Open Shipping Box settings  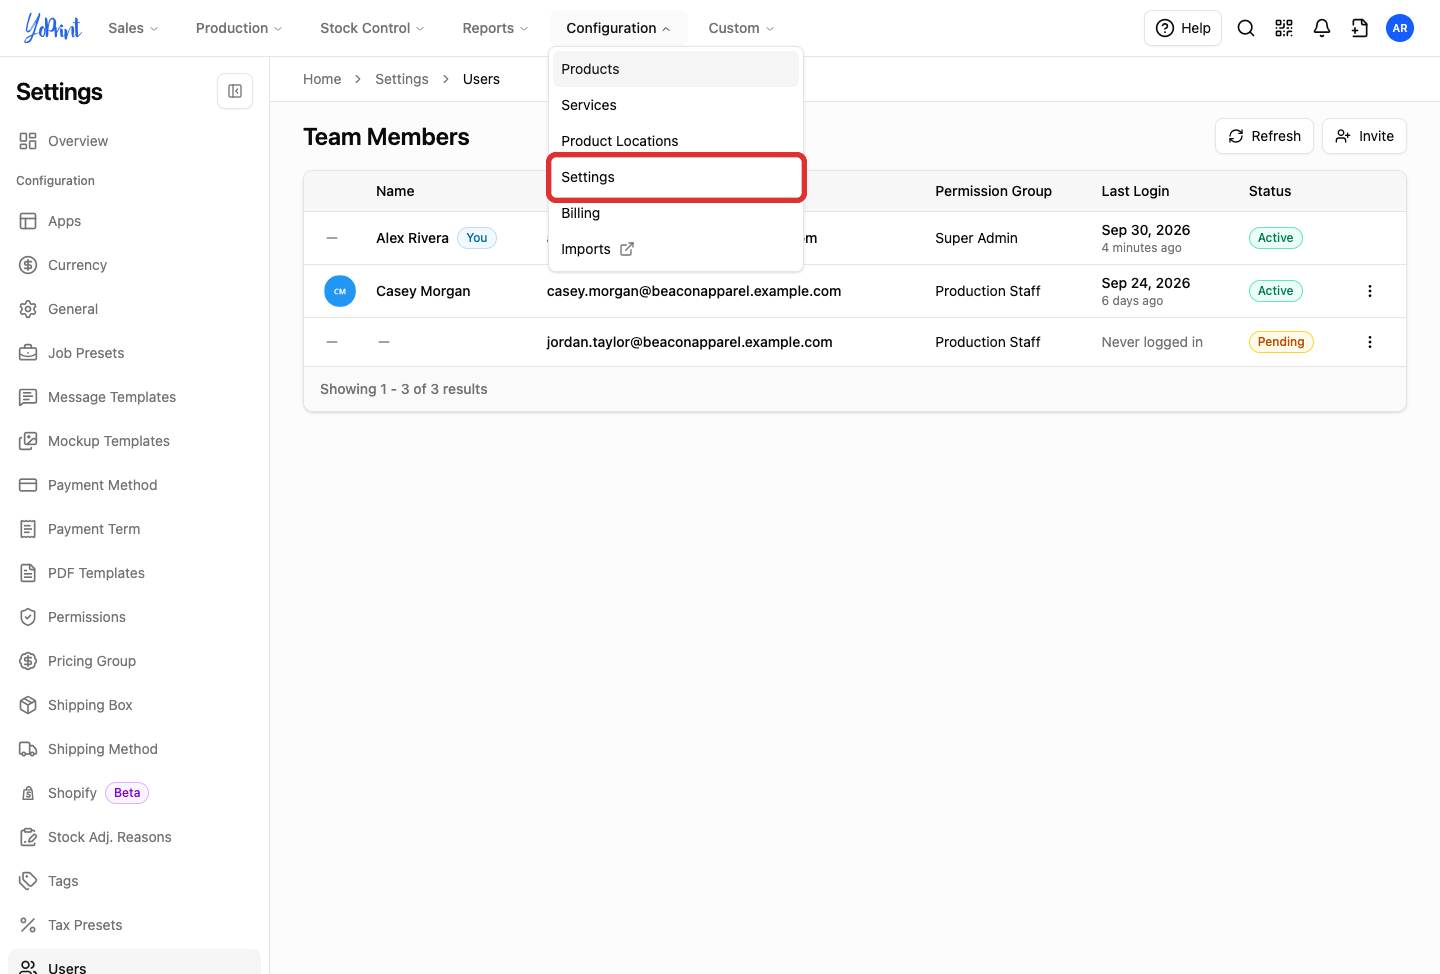pyautogui.click(x=134, y=705)
